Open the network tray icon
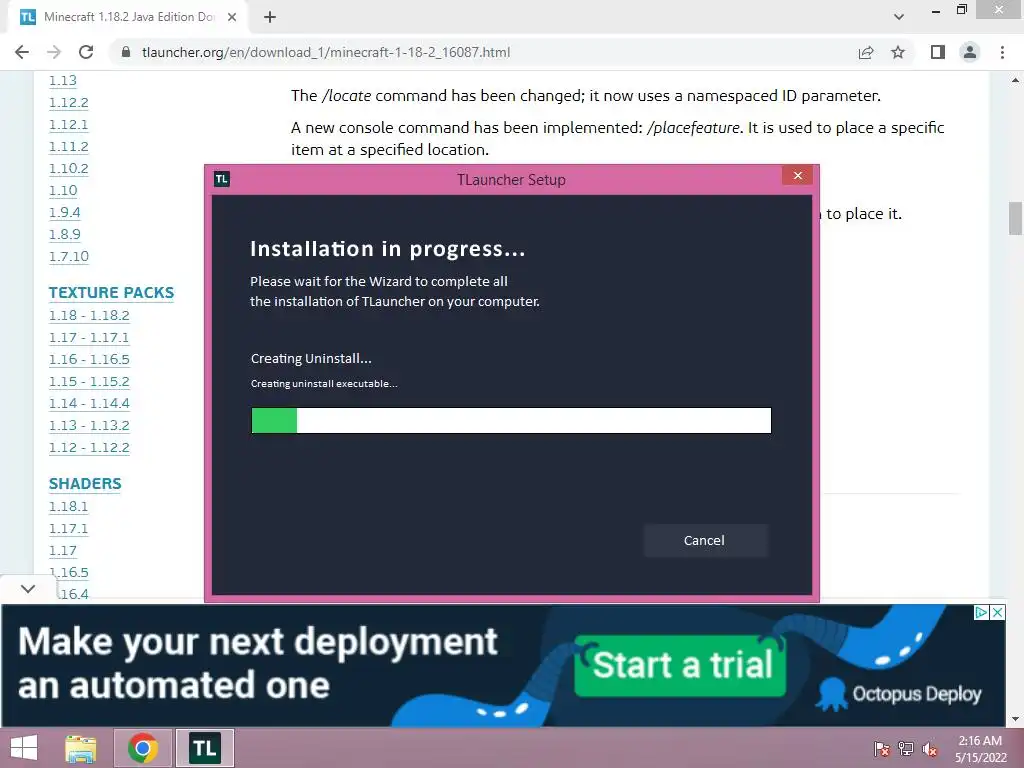 tap(906, 749)
